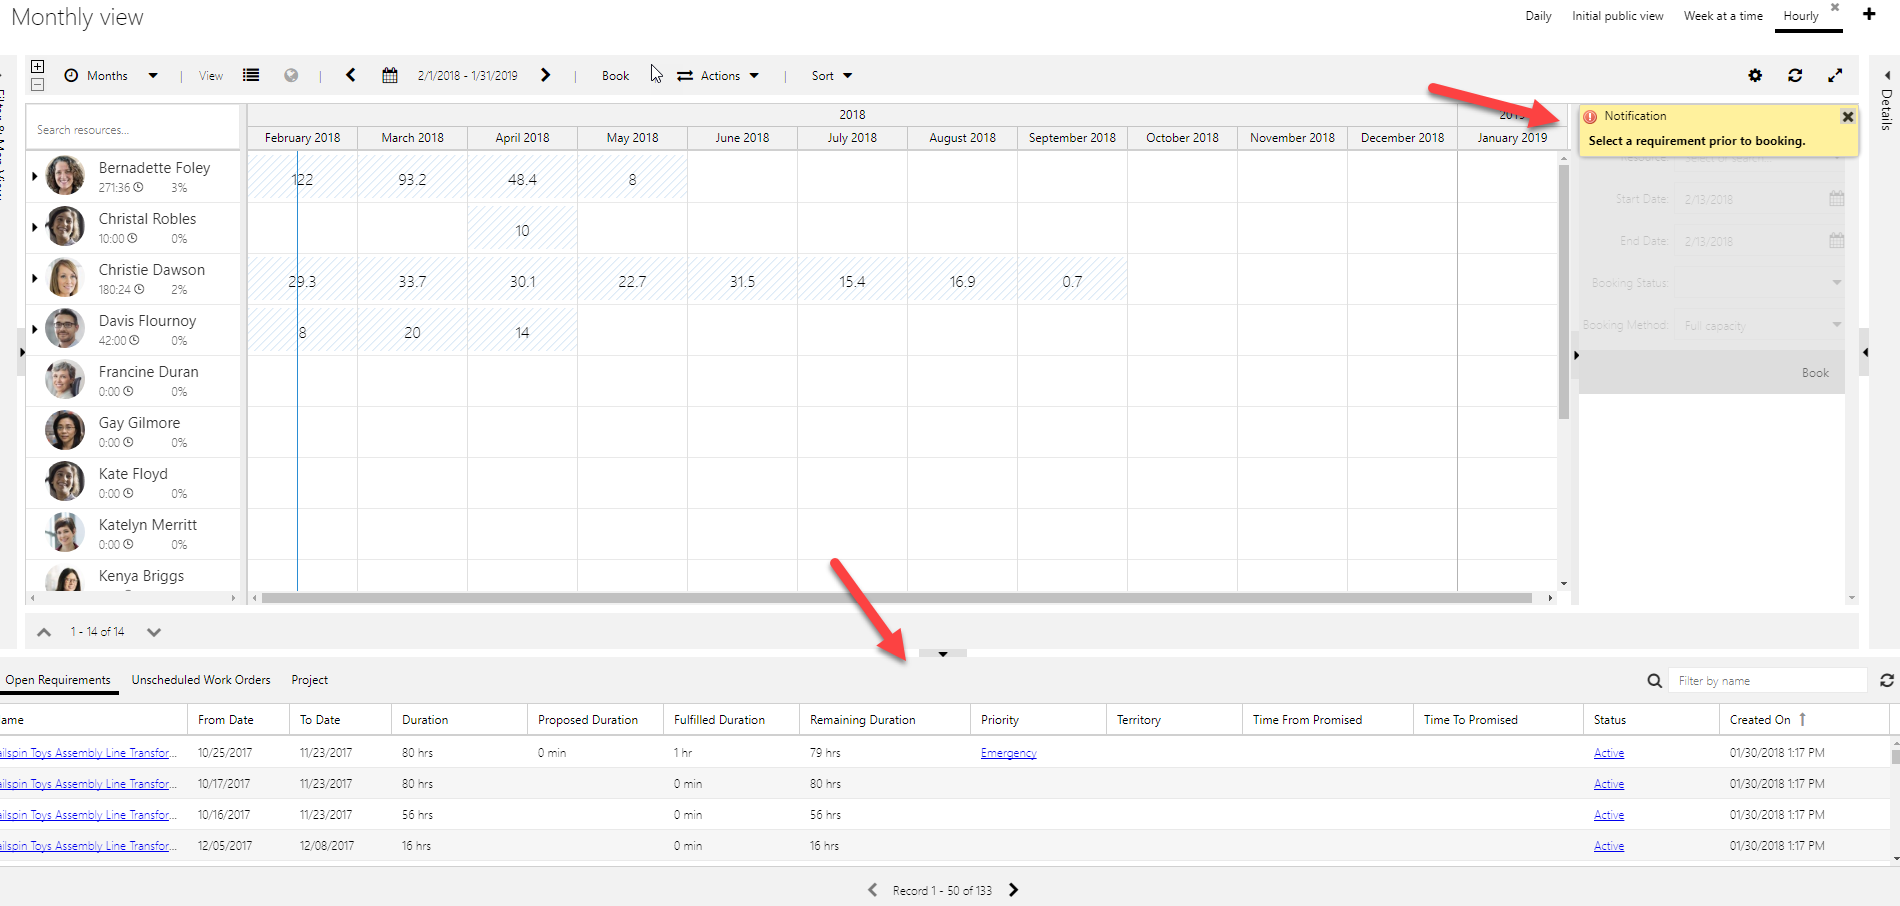Close the notification message
The width and height of the screenshot is (1900, 906).
[x=1848, y=117]
